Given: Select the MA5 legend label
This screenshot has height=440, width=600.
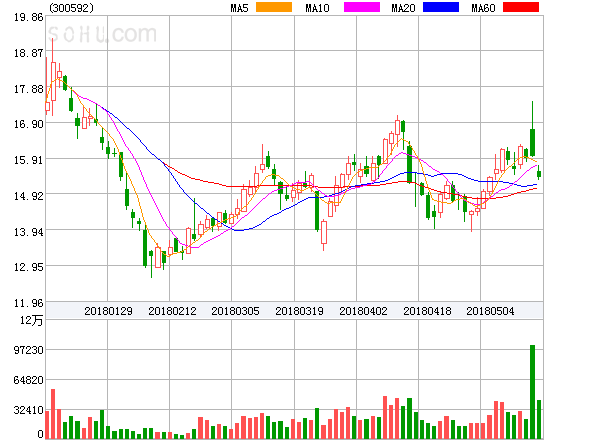Looking at the screenshot, I should pos(240,8).
